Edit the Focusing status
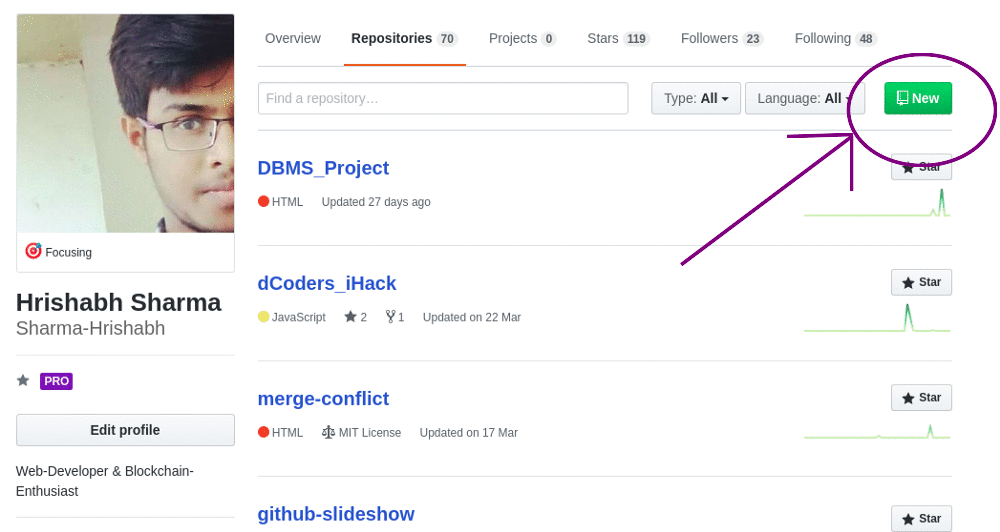The image size is (1000, 532). 59,252
